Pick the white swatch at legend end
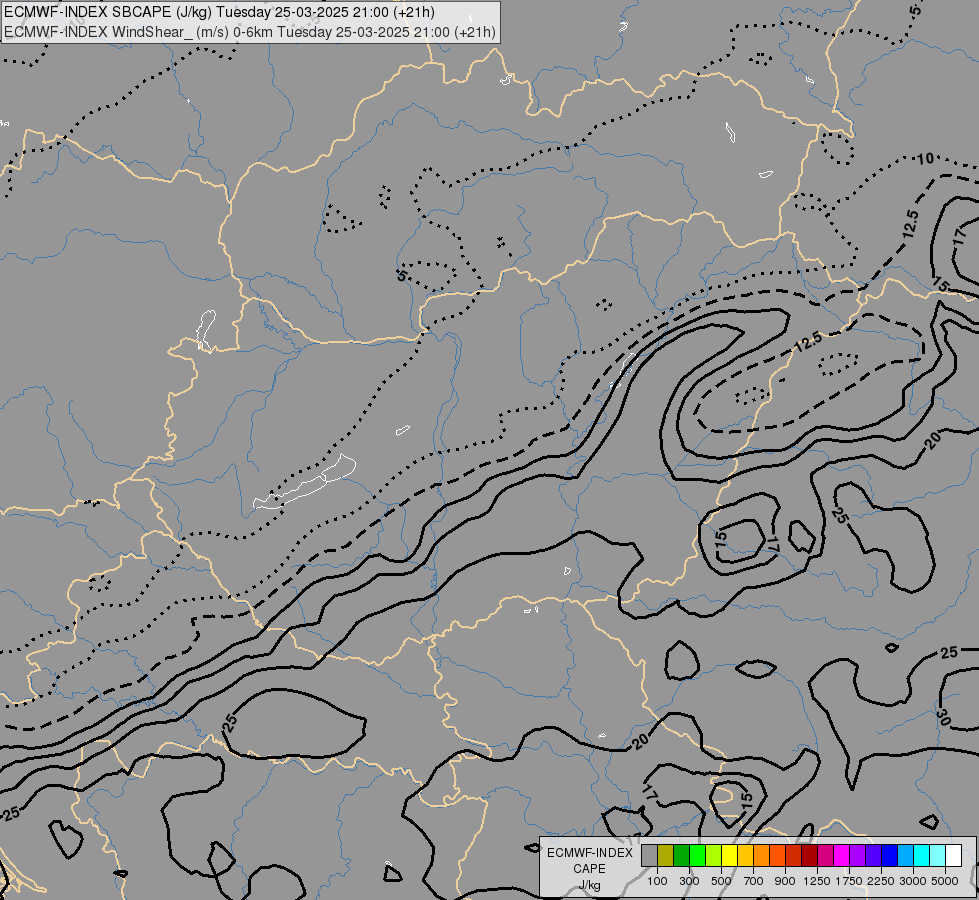979x900 pixels. (953, 855)
